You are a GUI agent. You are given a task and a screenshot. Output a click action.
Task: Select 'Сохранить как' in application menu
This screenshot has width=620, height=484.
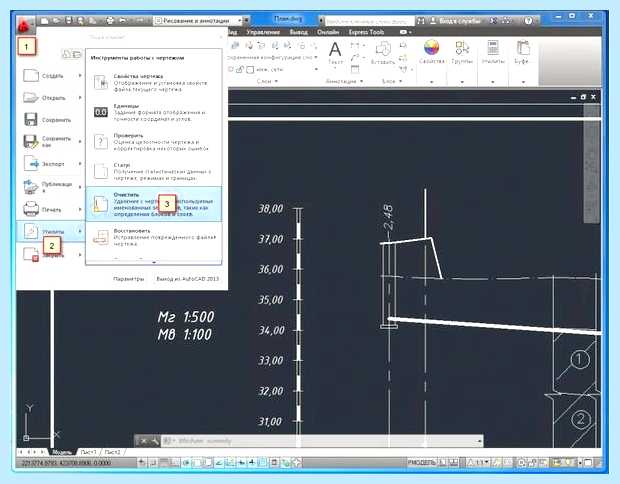coord(50,142)
